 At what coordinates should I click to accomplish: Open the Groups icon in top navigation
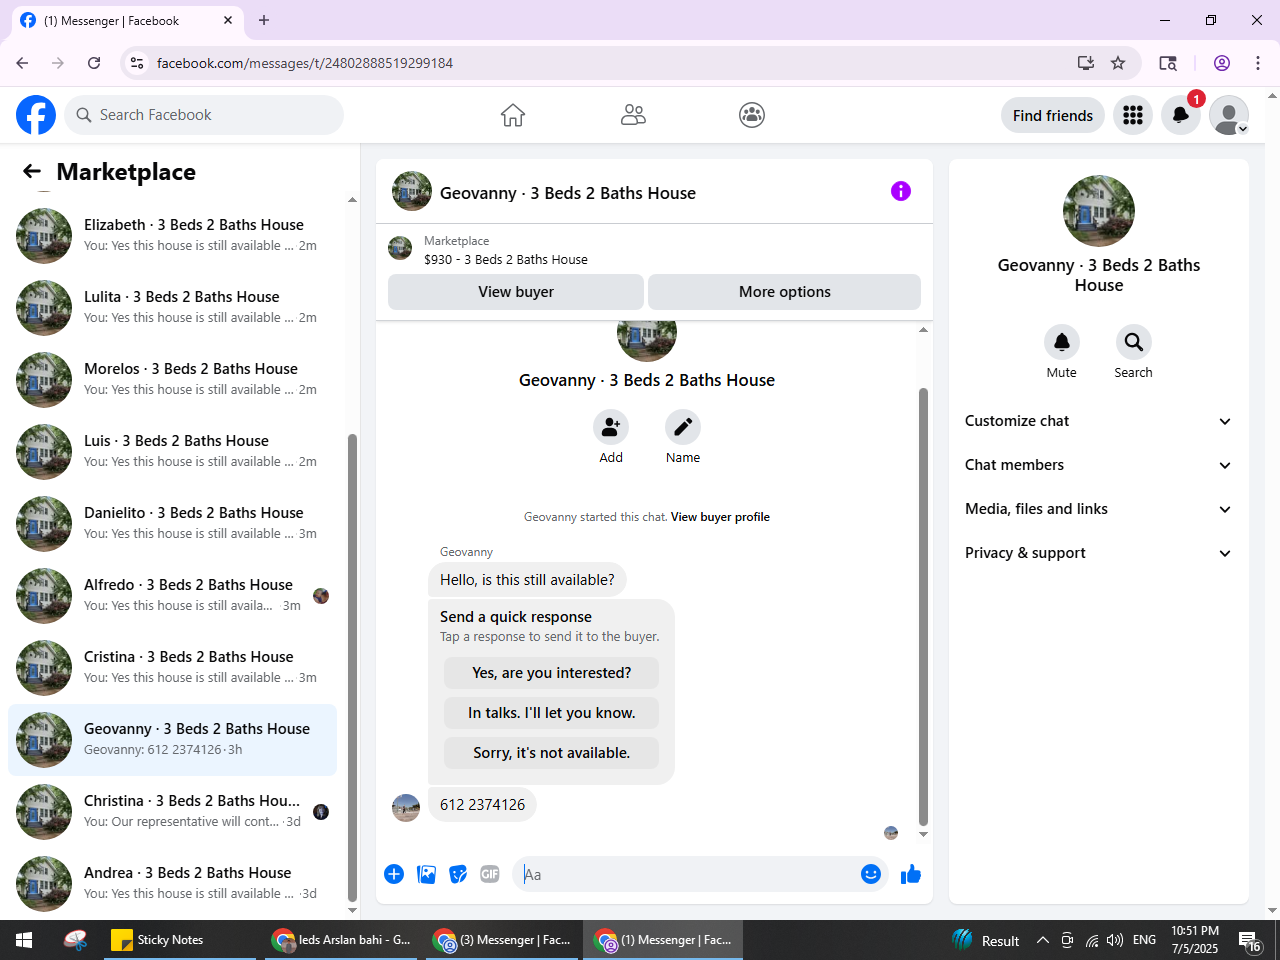[x=752, y=115]
